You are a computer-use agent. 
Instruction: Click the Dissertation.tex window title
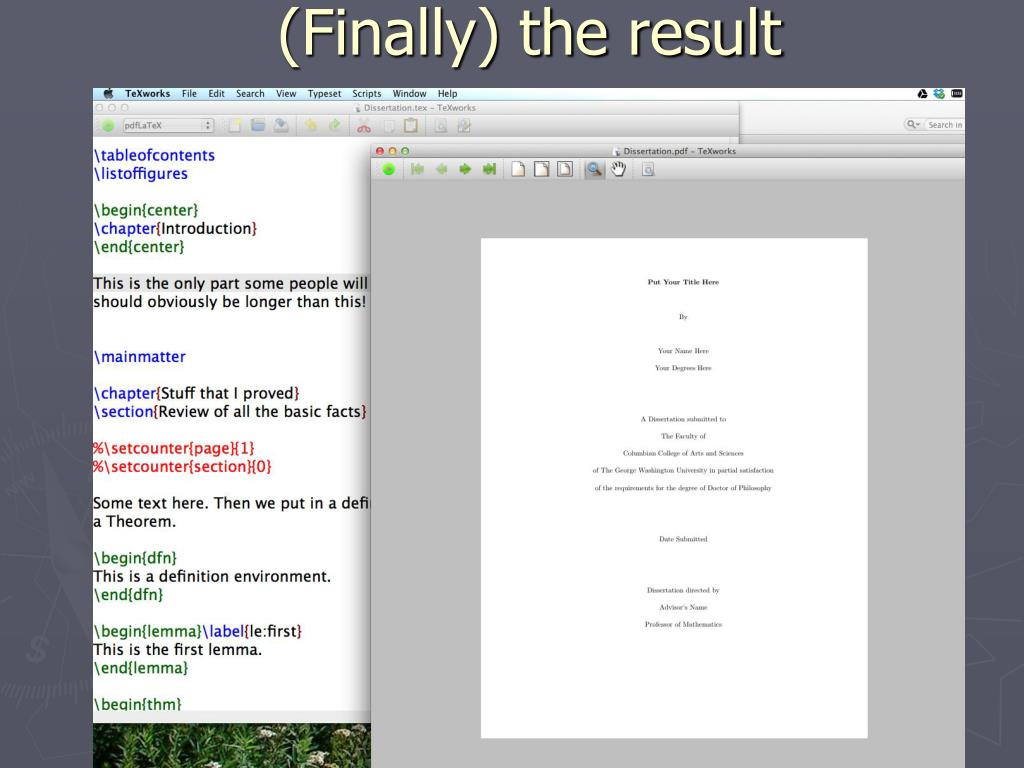[x=419, y=108]
